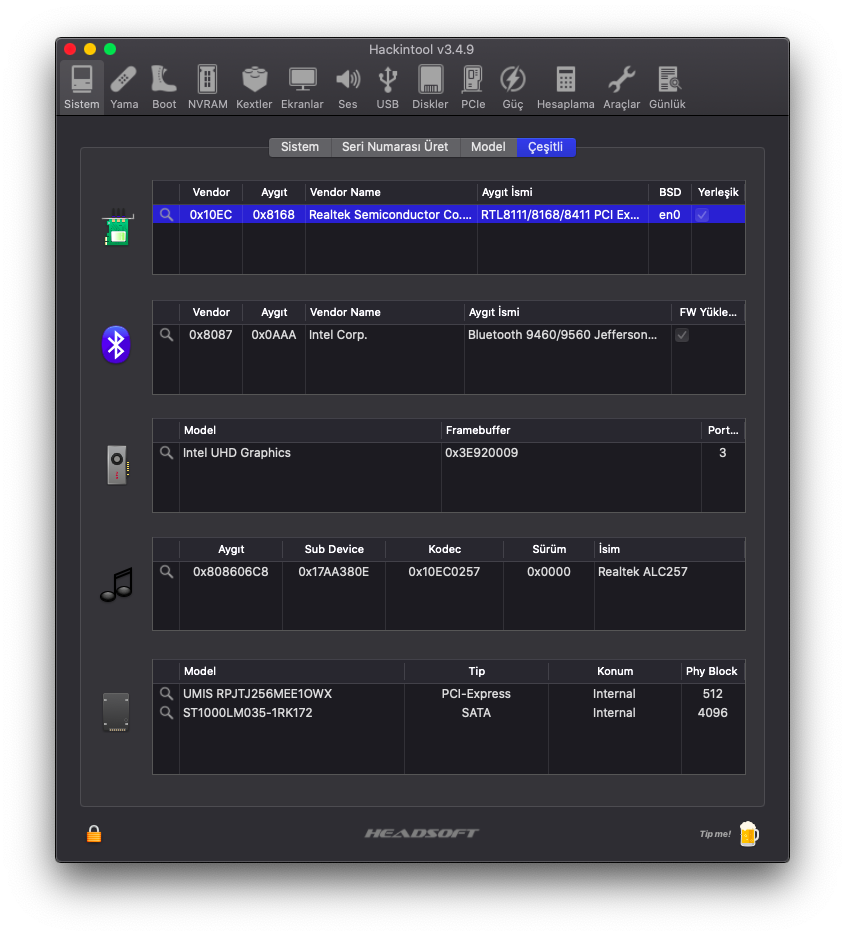This screenshot has height=936, width=845.
Task: Open the Hesaplama calculator section
Action: pyautogui.click(x=565, y=88)
